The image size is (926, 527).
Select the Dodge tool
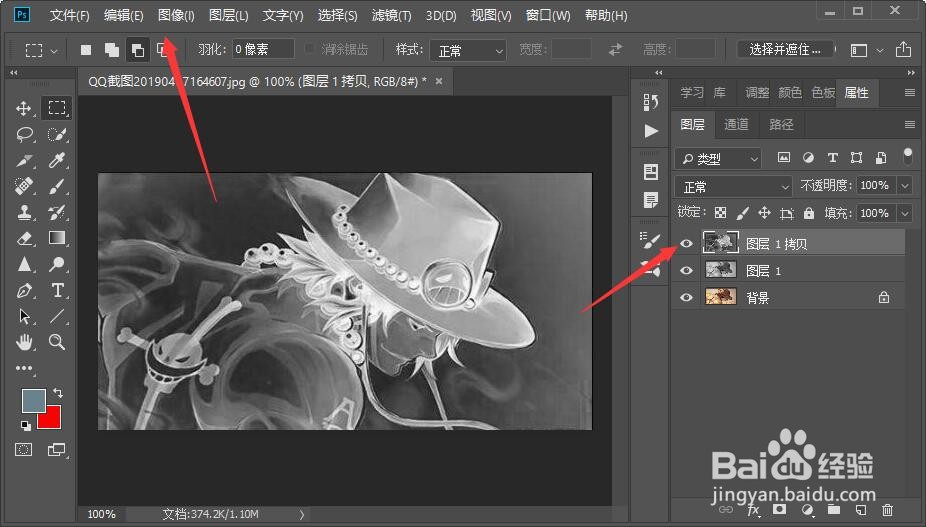point(57,264)
